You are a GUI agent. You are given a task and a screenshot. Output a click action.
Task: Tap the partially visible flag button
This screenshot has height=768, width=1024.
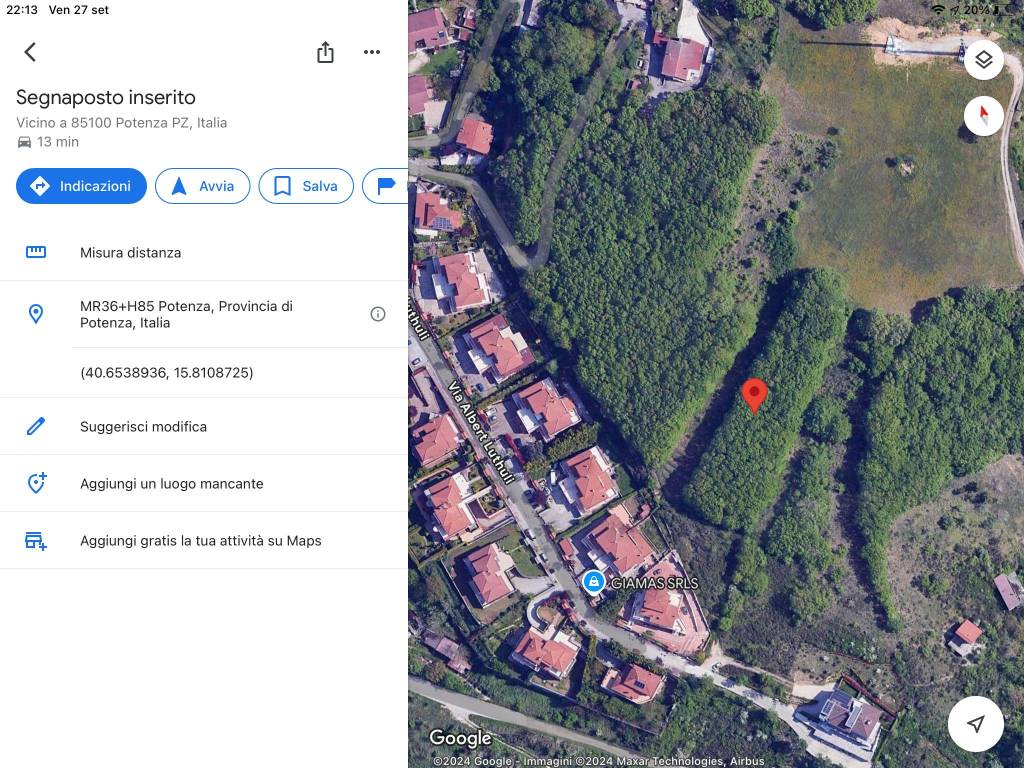[386, 186]
